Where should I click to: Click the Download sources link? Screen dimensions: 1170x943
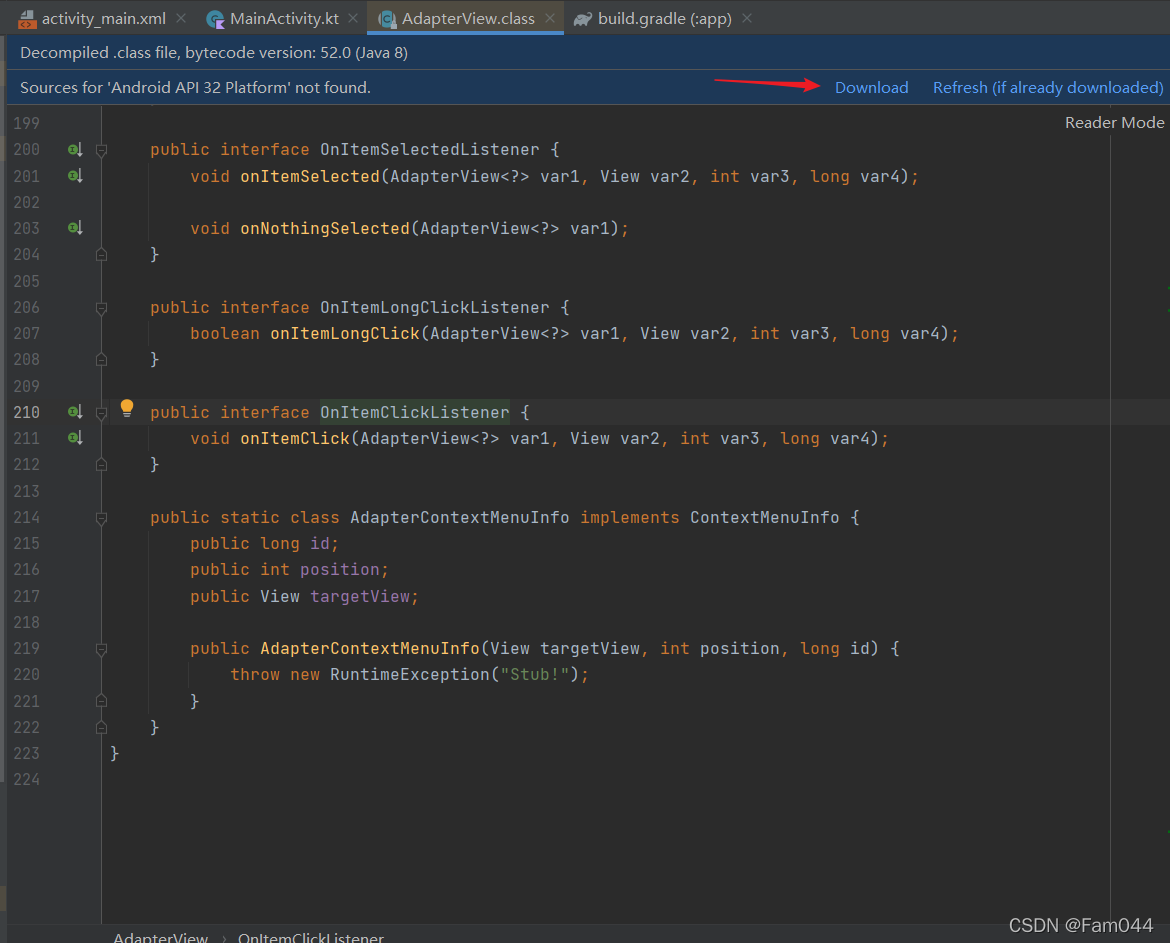coord(871,87)
